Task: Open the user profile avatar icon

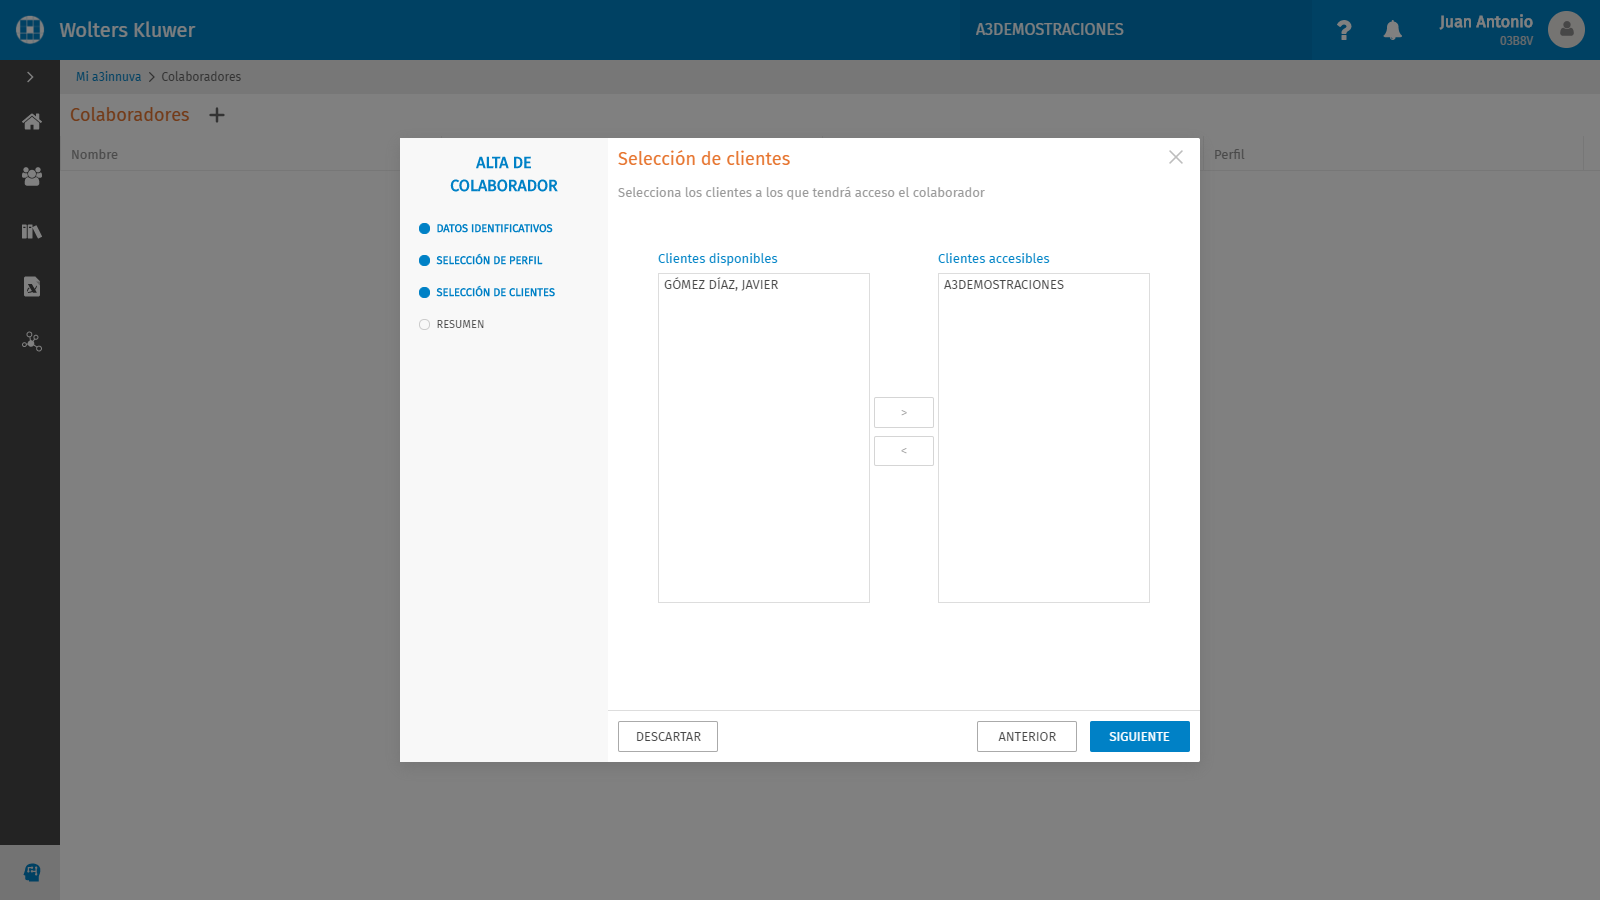Action: (x=1566, y=30)
